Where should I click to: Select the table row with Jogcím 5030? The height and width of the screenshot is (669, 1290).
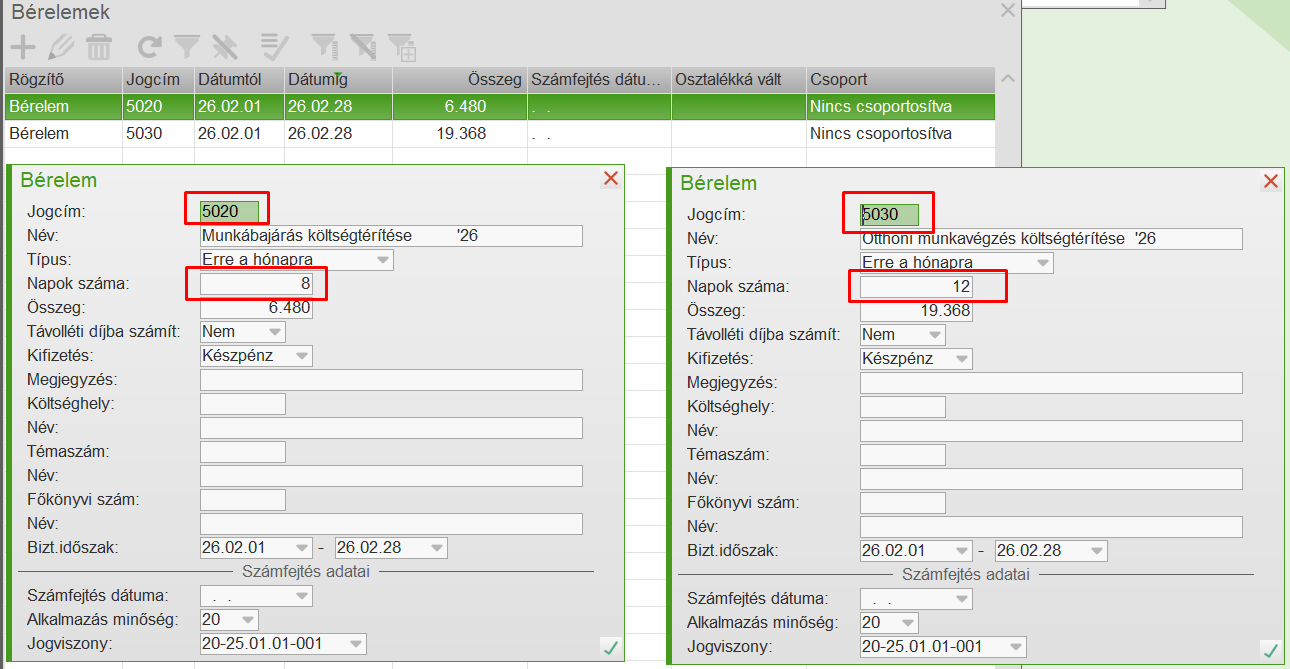[500, 133]
